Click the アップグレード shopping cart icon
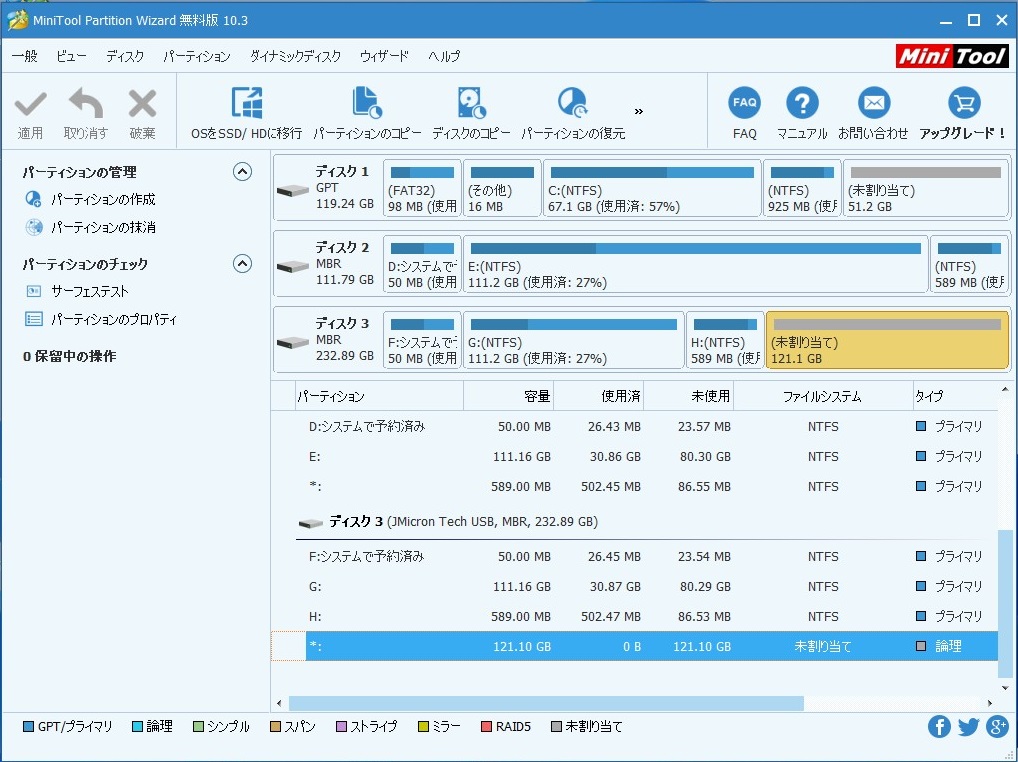The height and width of the screenshot is (762, 1018). (x=962, y=103)
